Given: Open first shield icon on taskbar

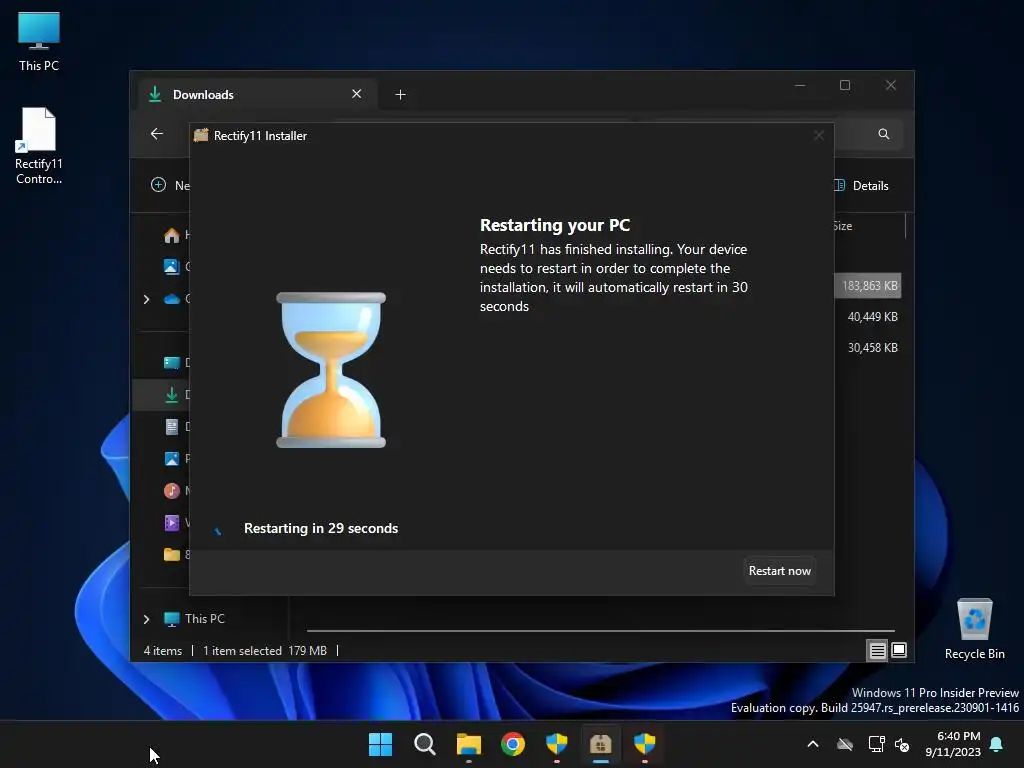Looking at the screenshot, I should (556, 744).
